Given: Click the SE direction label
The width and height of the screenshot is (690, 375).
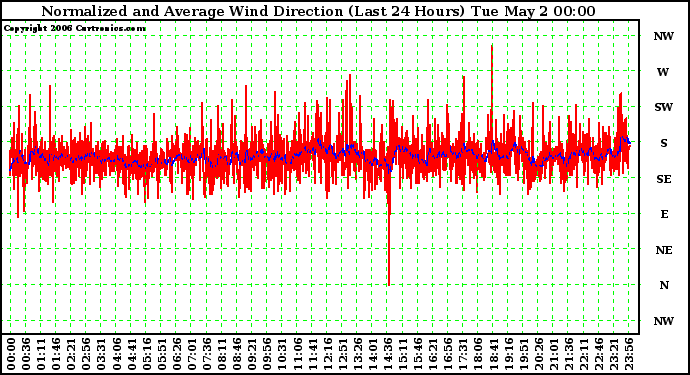Looking at the screenshot, I should (664, 179).
